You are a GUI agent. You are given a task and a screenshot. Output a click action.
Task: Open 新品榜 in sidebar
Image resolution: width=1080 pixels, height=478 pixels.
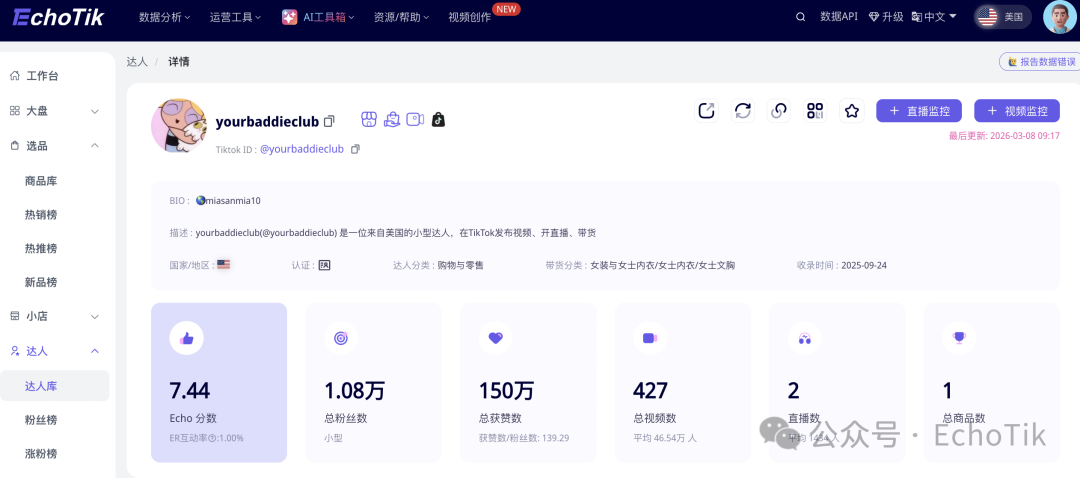pos(41,282)
